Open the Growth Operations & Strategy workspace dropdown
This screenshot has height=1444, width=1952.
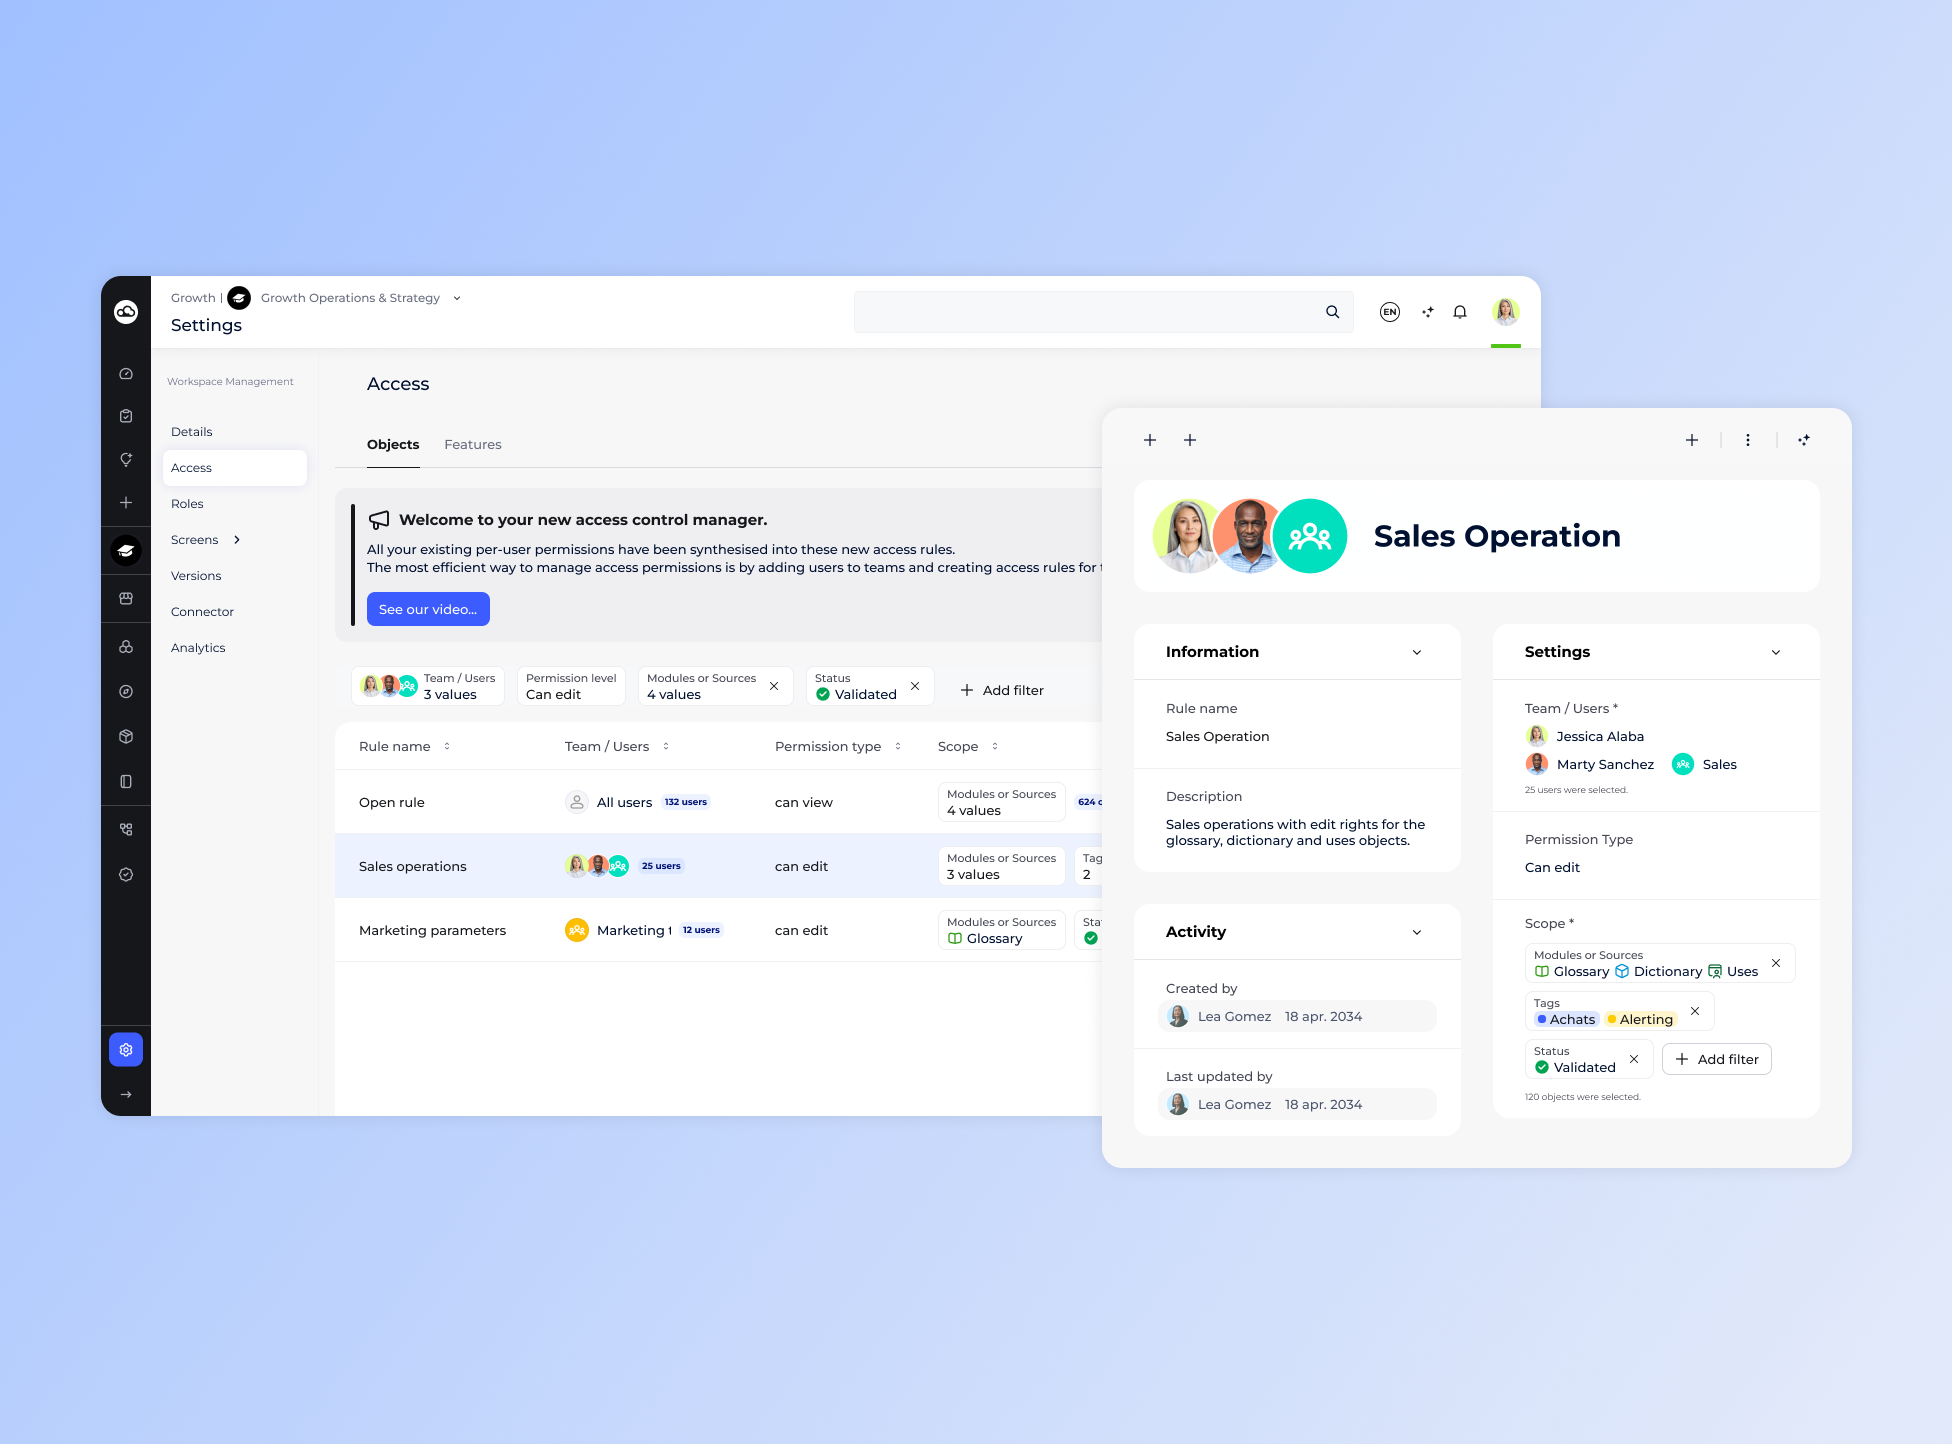tap(457, 298)
